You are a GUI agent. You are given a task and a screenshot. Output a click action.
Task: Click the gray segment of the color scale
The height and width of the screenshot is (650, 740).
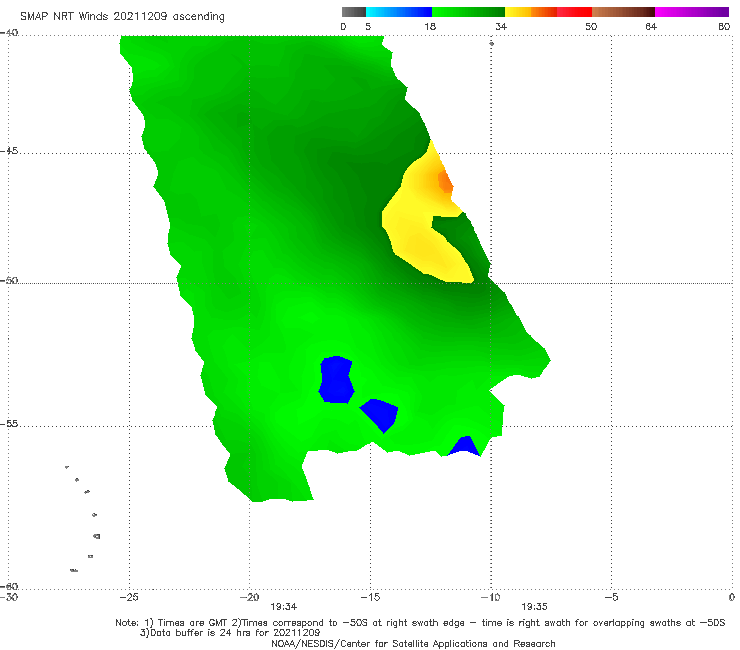[353, 12]
